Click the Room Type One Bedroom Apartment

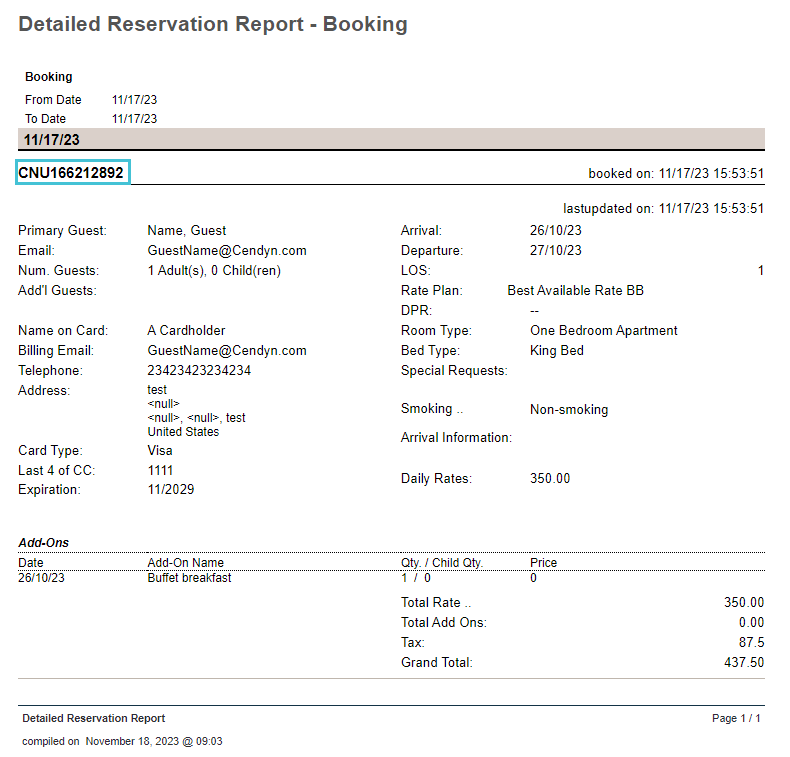coord(604,331)
